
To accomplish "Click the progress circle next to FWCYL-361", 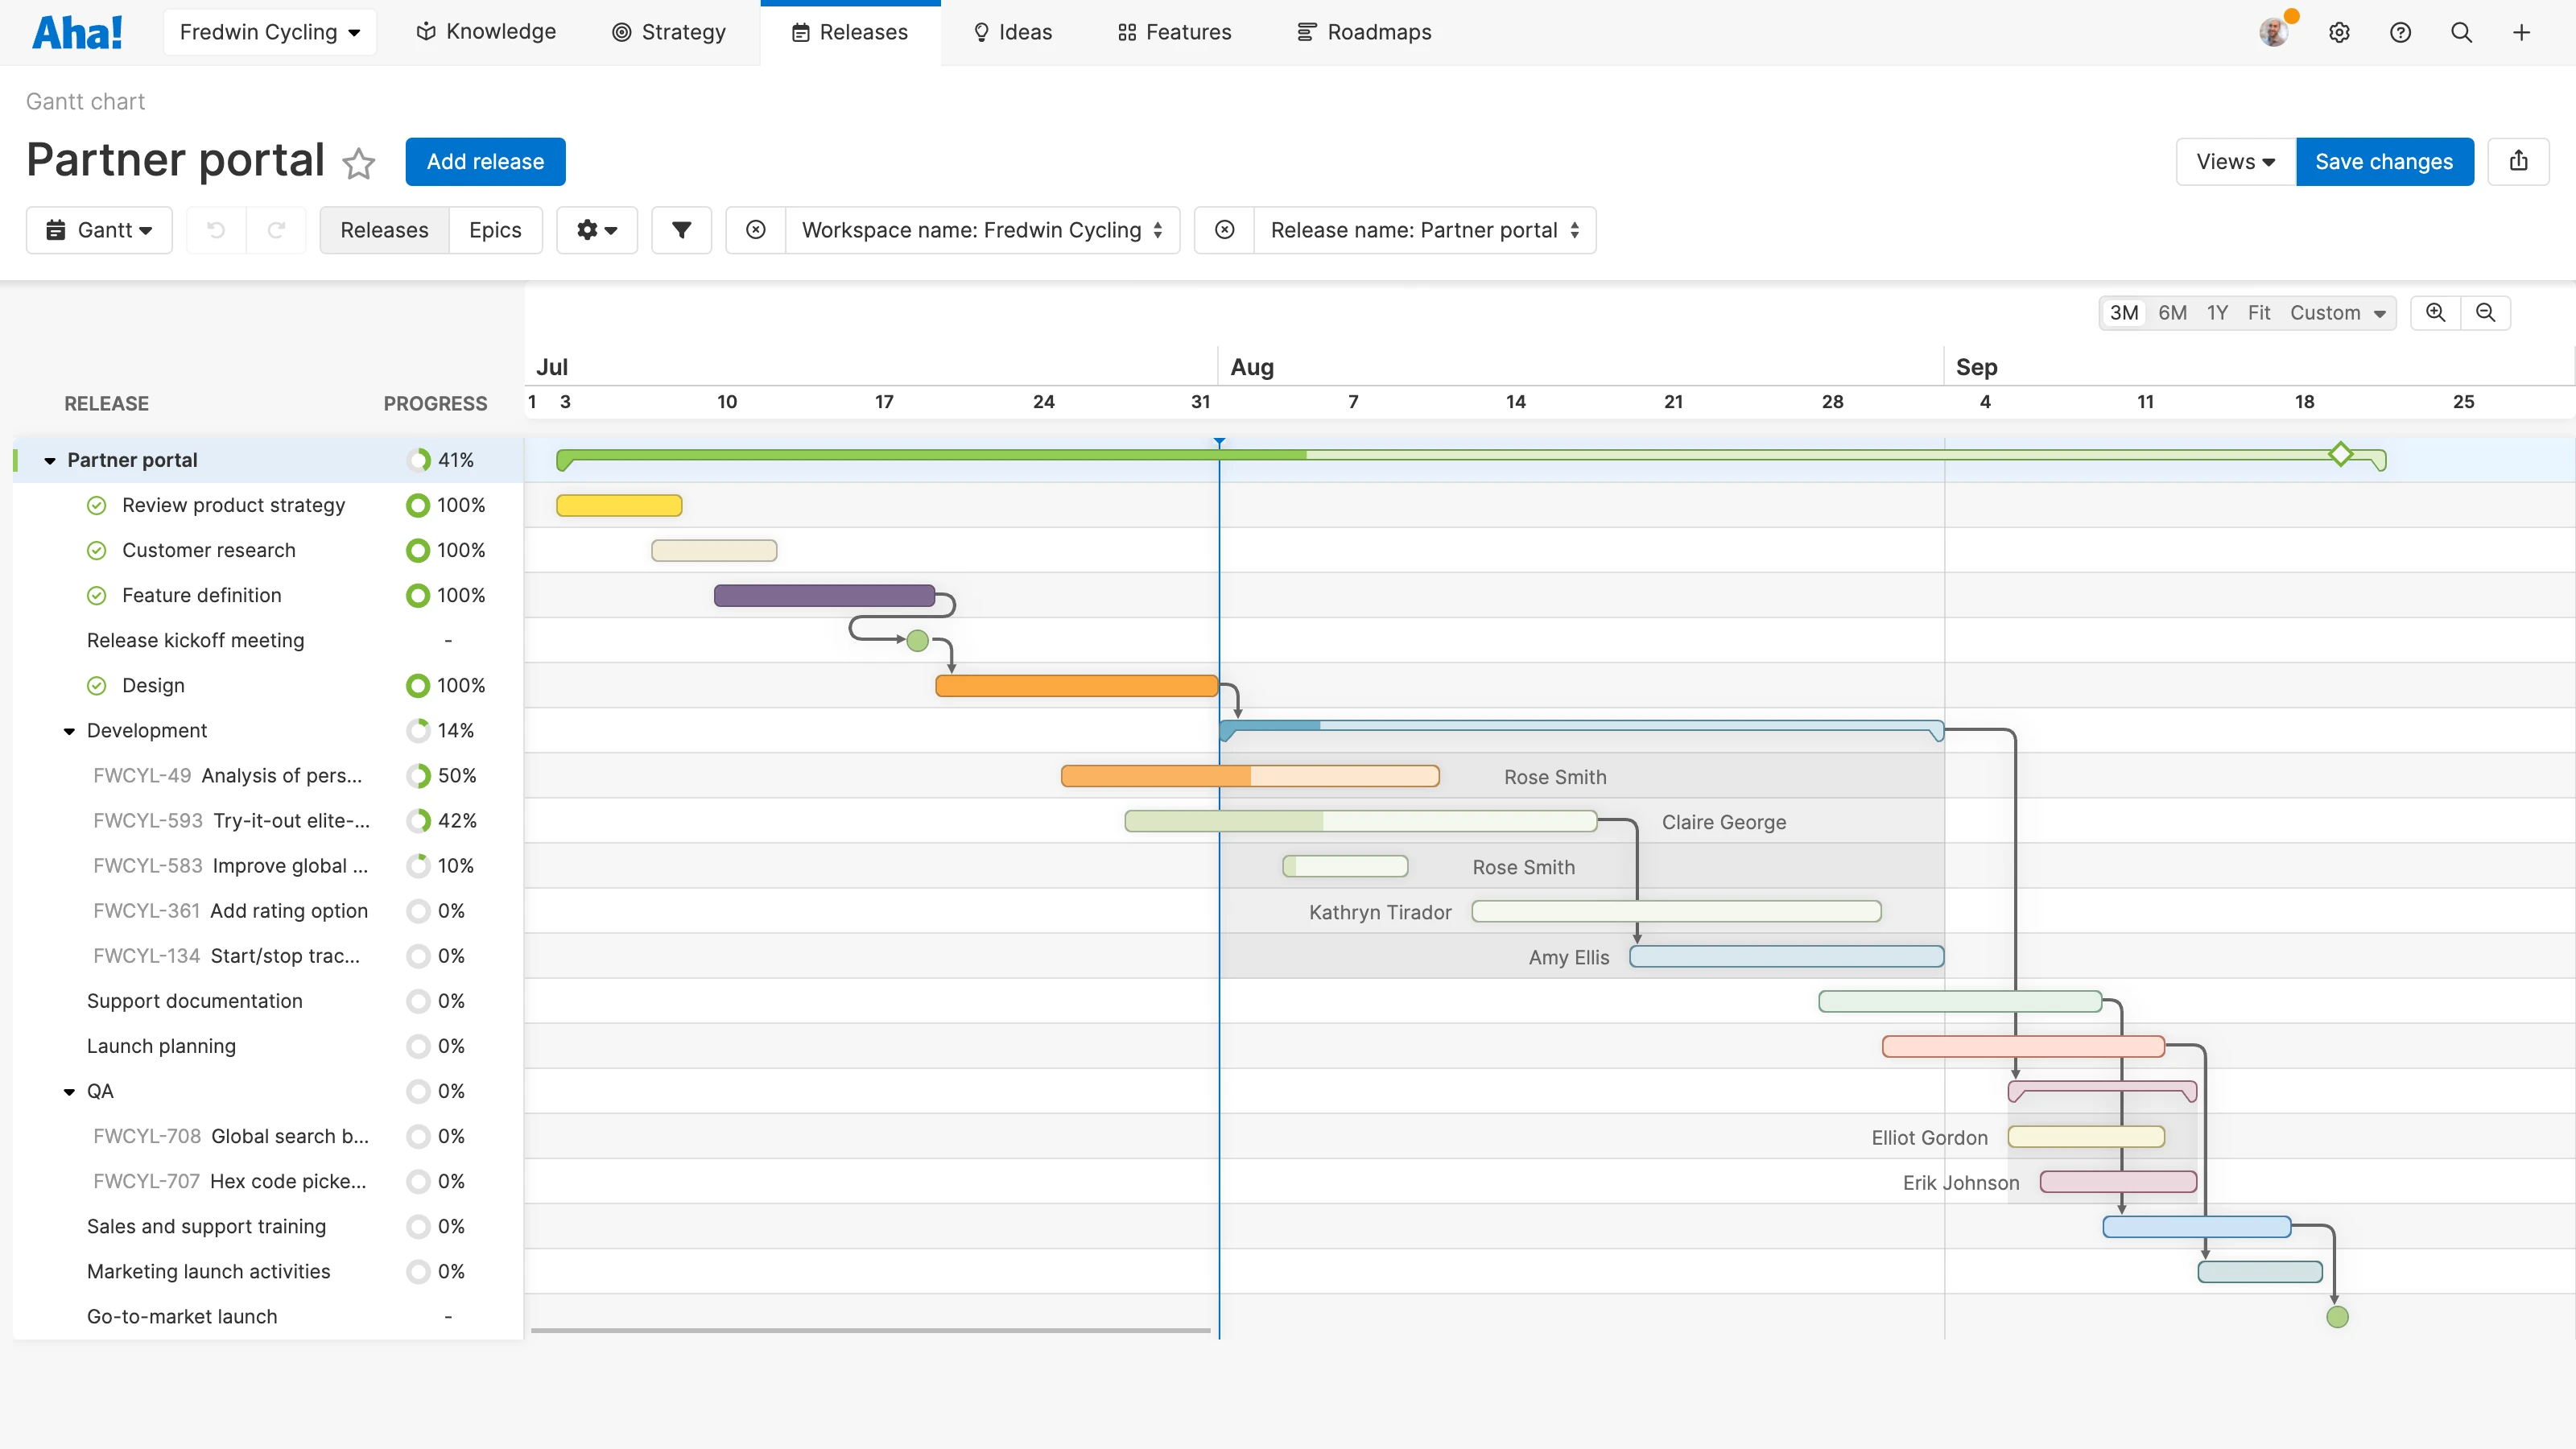I will coord(418,910).
